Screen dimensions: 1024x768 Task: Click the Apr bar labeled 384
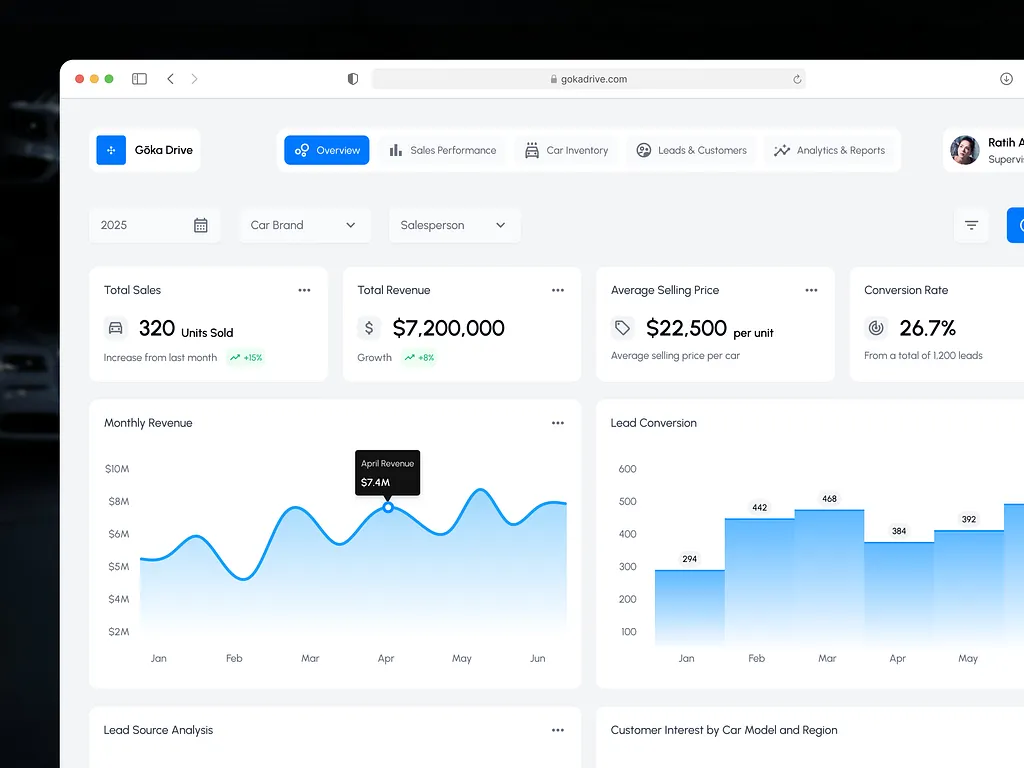pyautogui.click(x=899, y=594)
